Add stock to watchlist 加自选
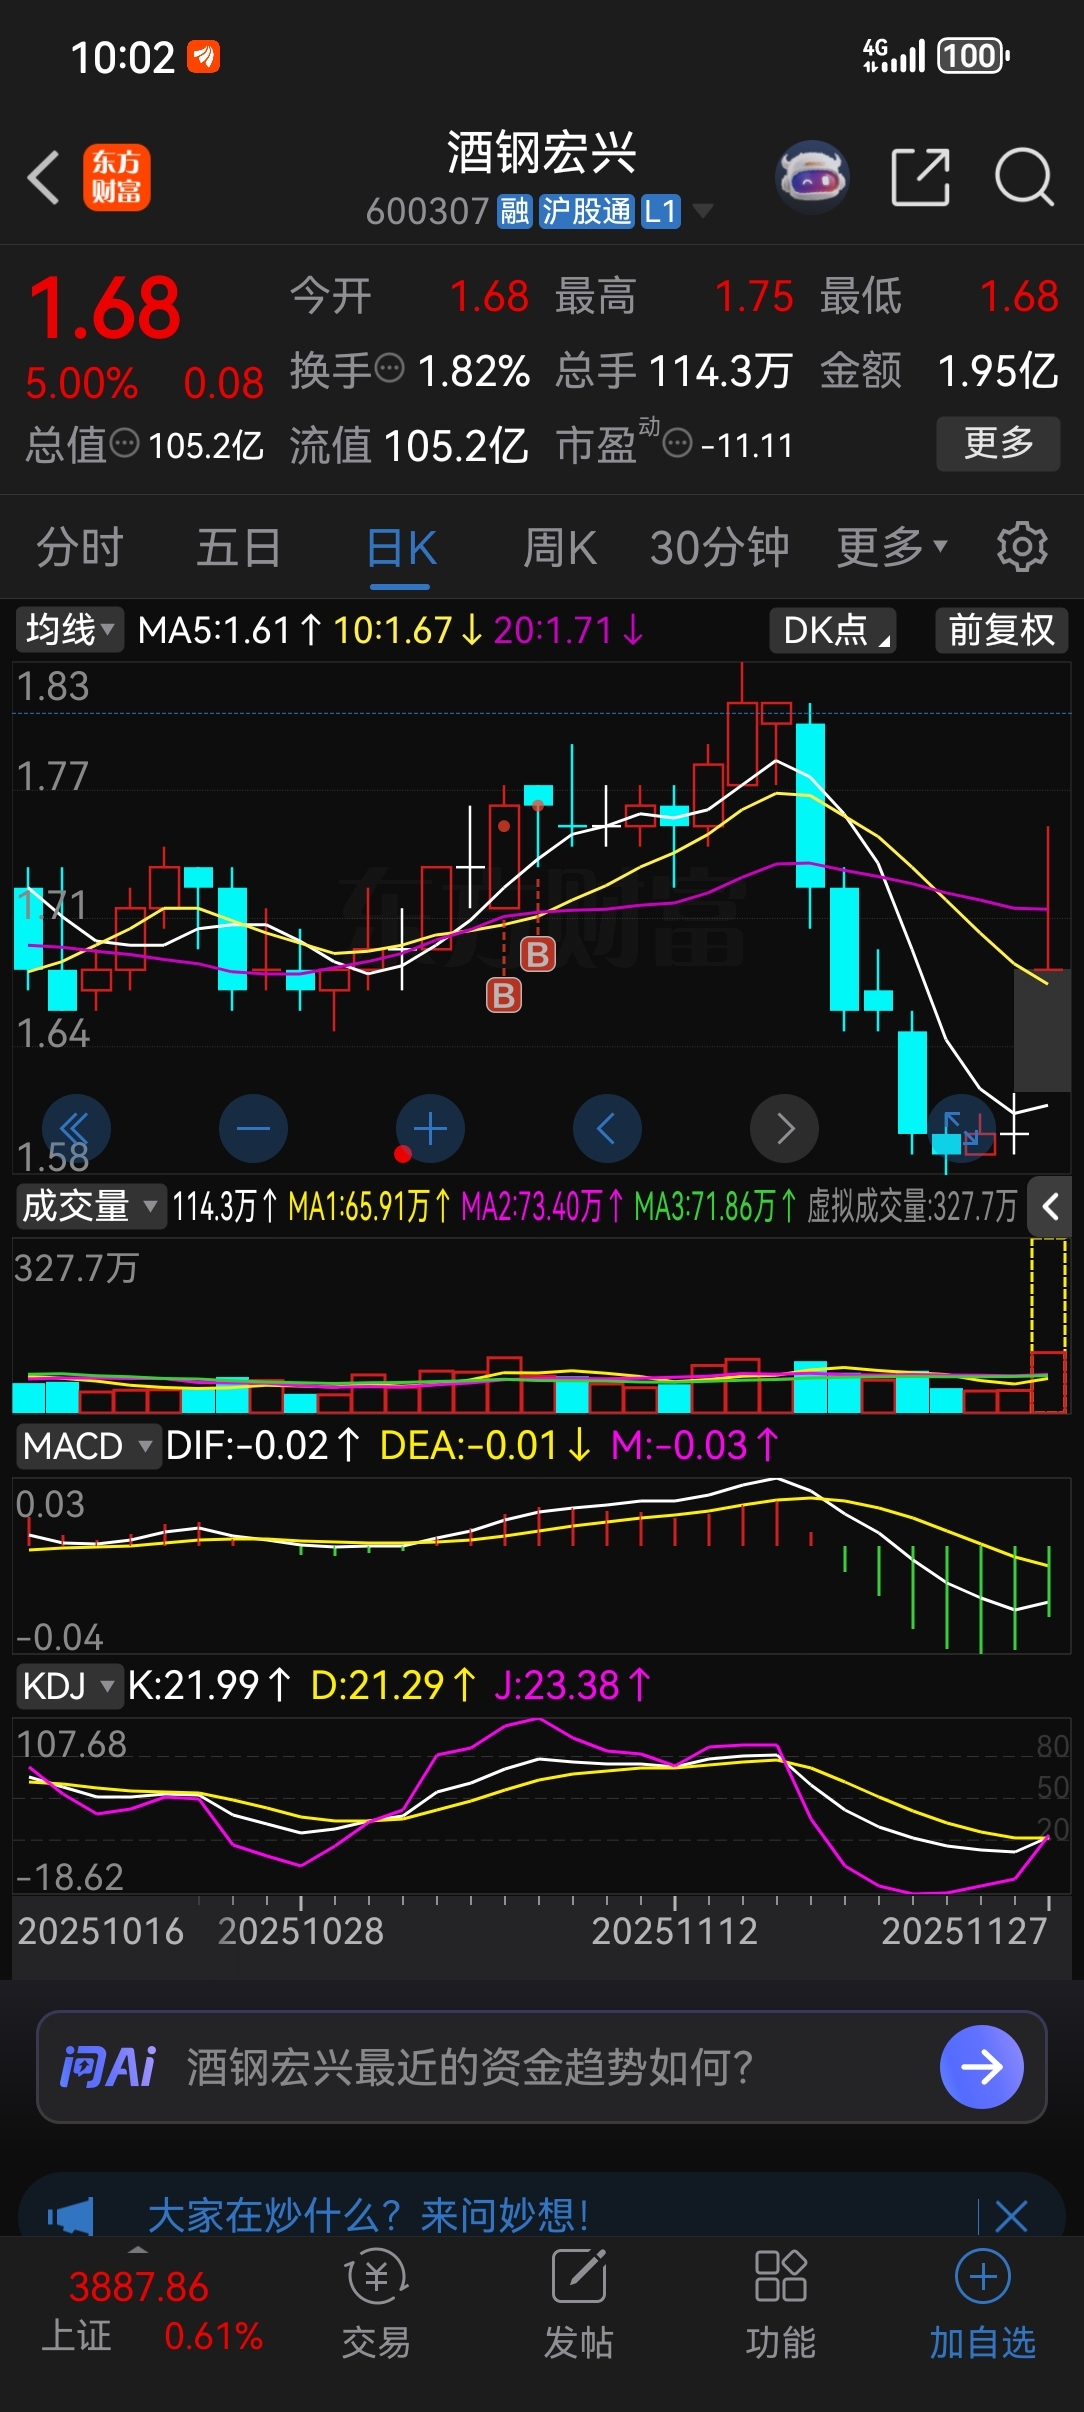The width and height of the screenshot is (1084, 2412). pos(982,2304)
